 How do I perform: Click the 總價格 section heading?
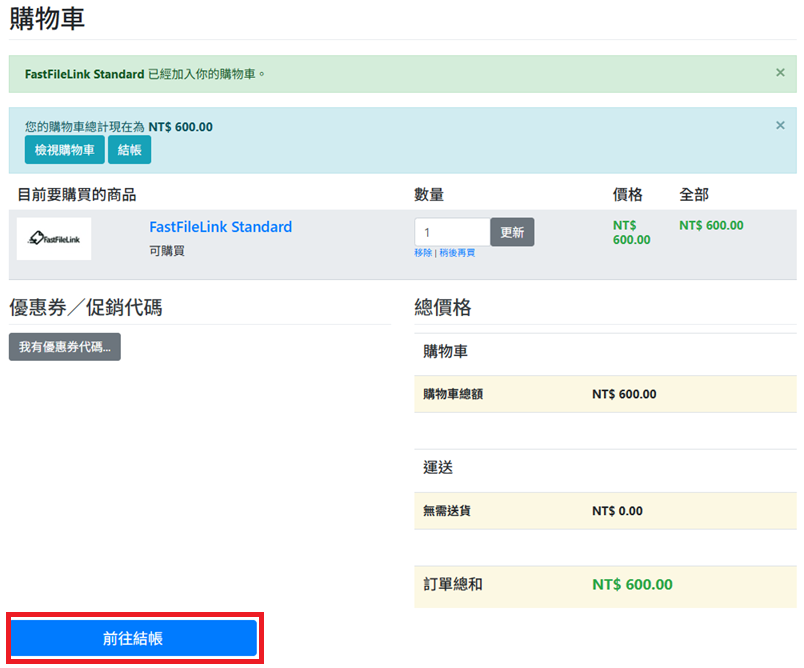(443, 308)
